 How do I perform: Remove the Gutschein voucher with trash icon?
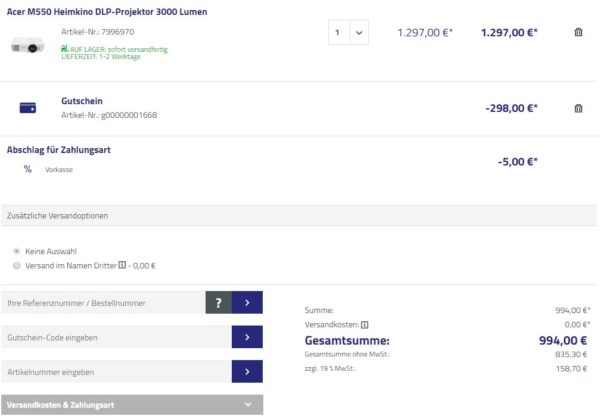(578, 108)
